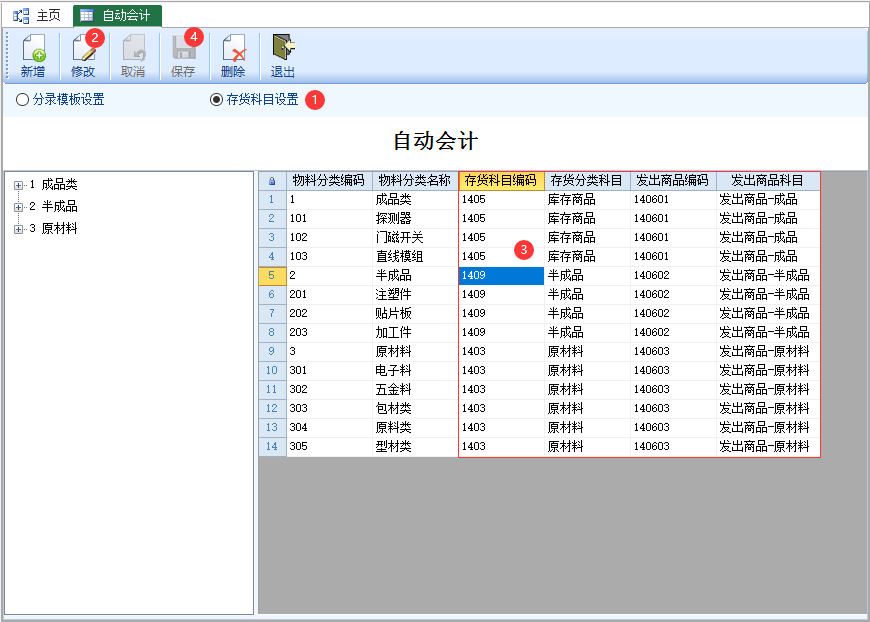
Task: Click category code cell 203
Action: 329,333
